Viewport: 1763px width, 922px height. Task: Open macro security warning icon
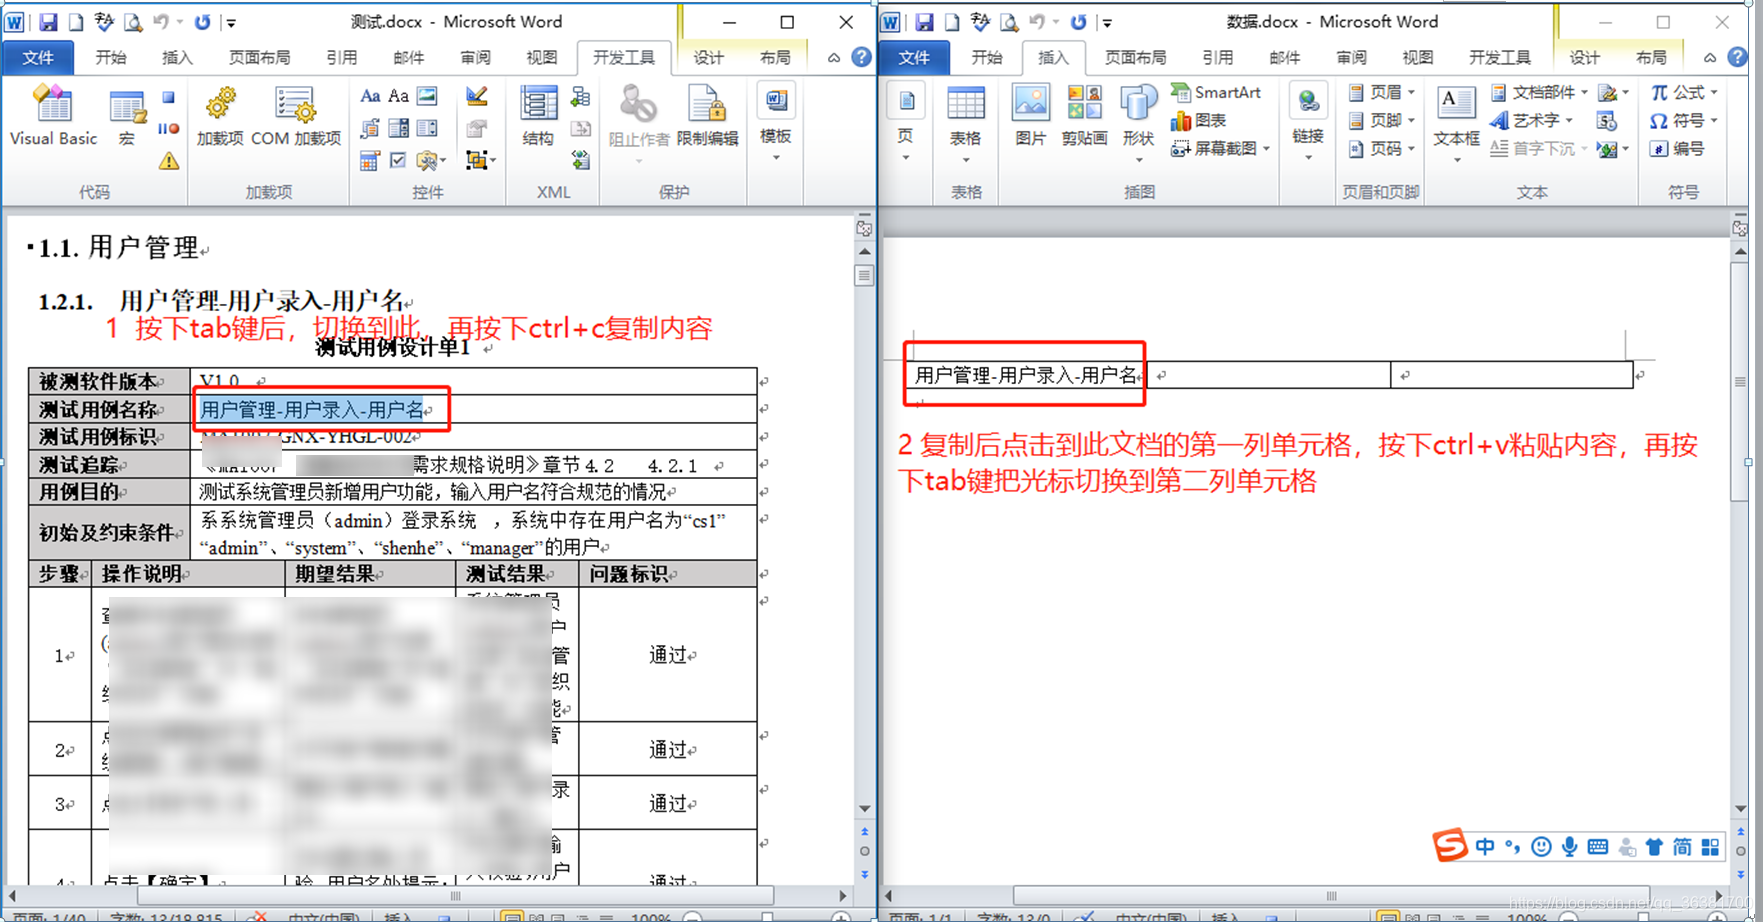click(x=169, y=159)
